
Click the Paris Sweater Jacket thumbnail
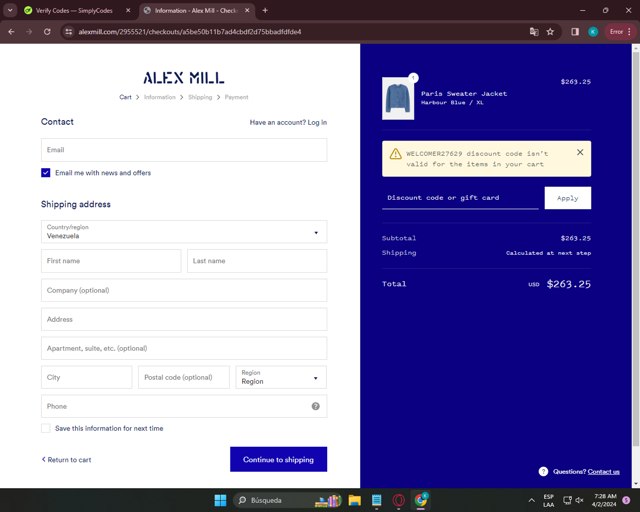pos(398,98)
